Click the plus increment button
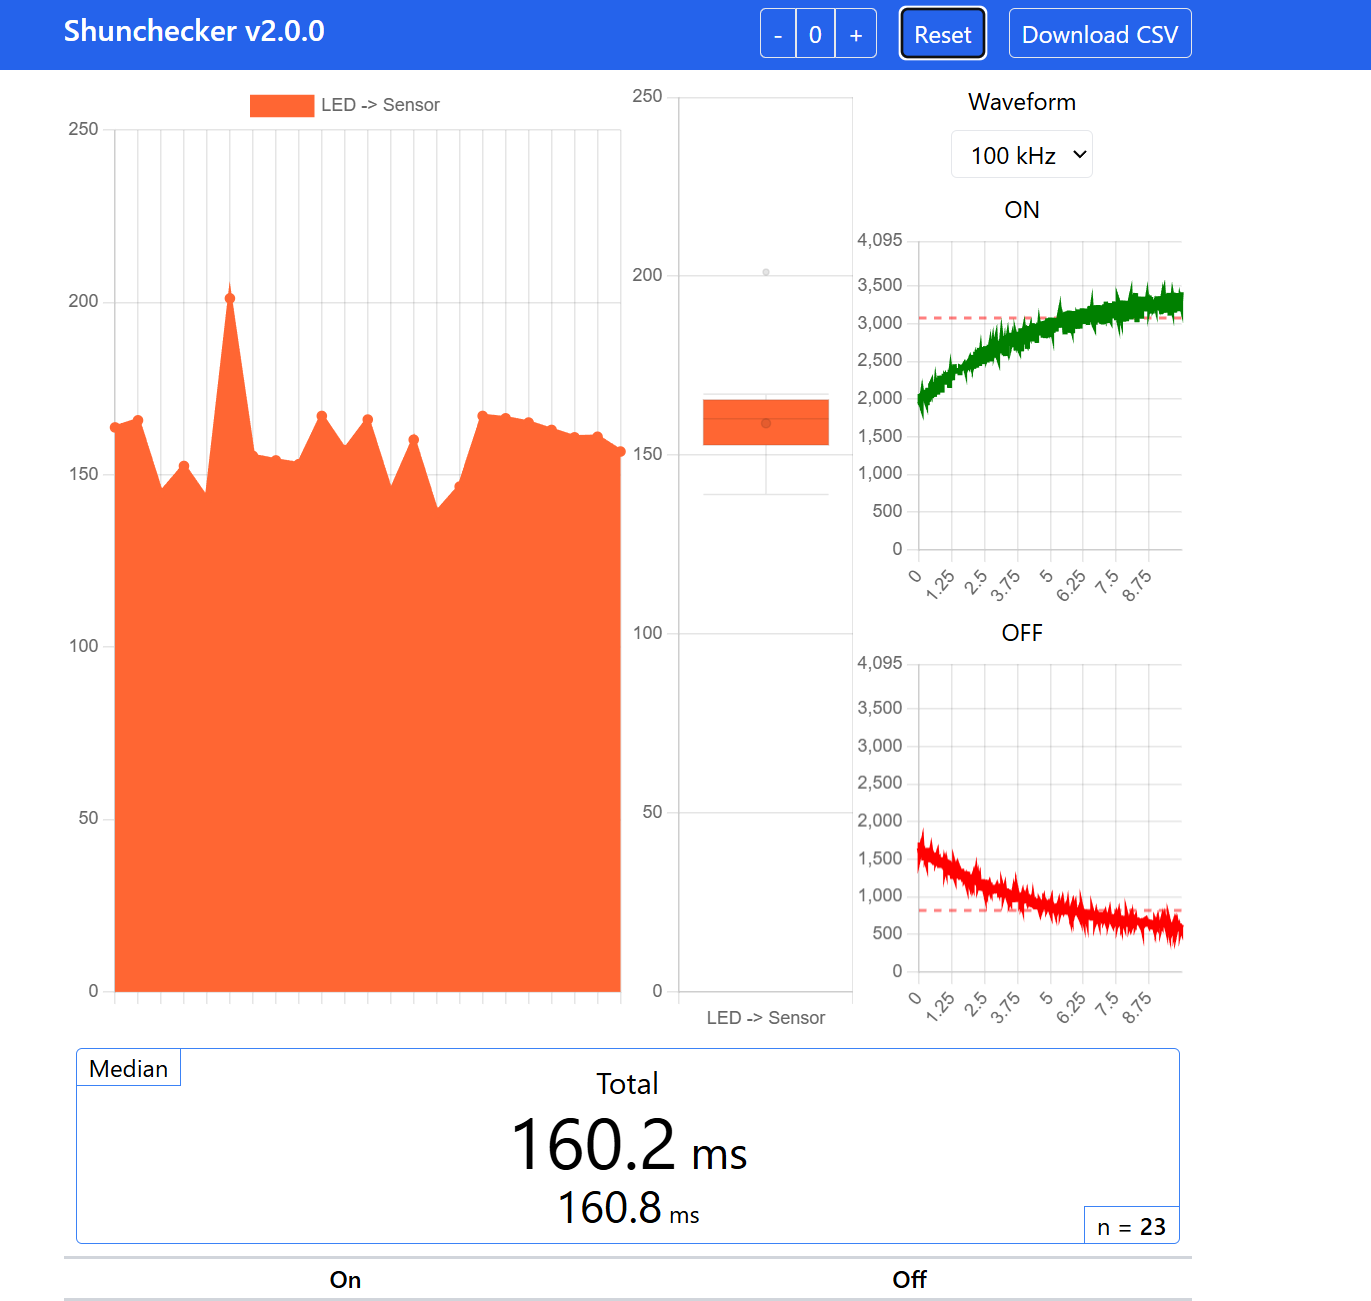Viewport: 1371px width, 1301px height. point(856,35)
